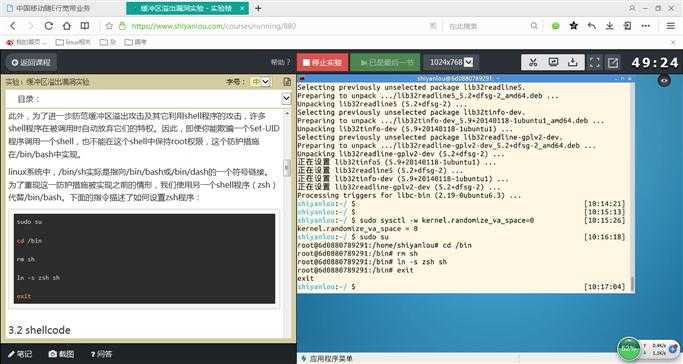Click the search magnifier icon in toolbar
The width and height of the screenshot is (683, 364).
click(534, 26)
